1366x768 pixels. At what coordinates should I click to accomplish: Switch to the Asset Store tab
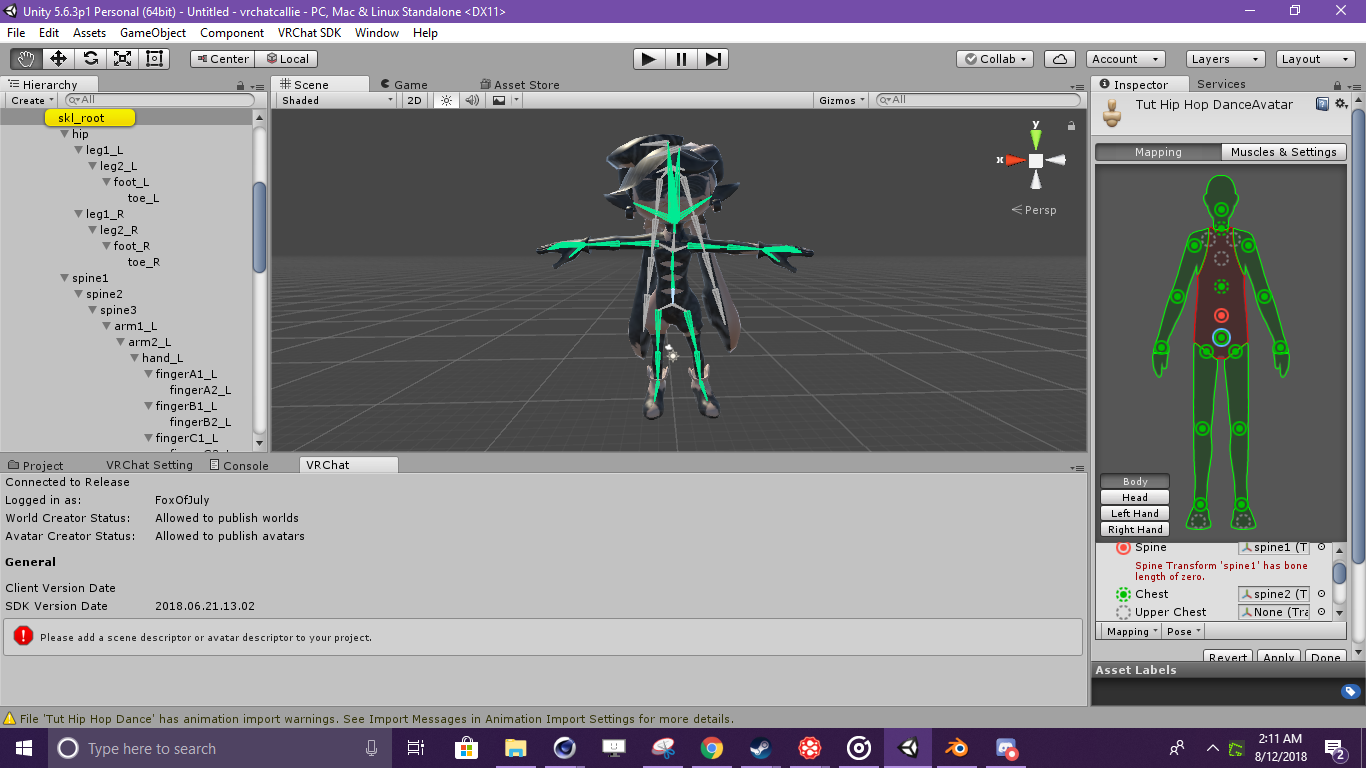coord(520,85)
